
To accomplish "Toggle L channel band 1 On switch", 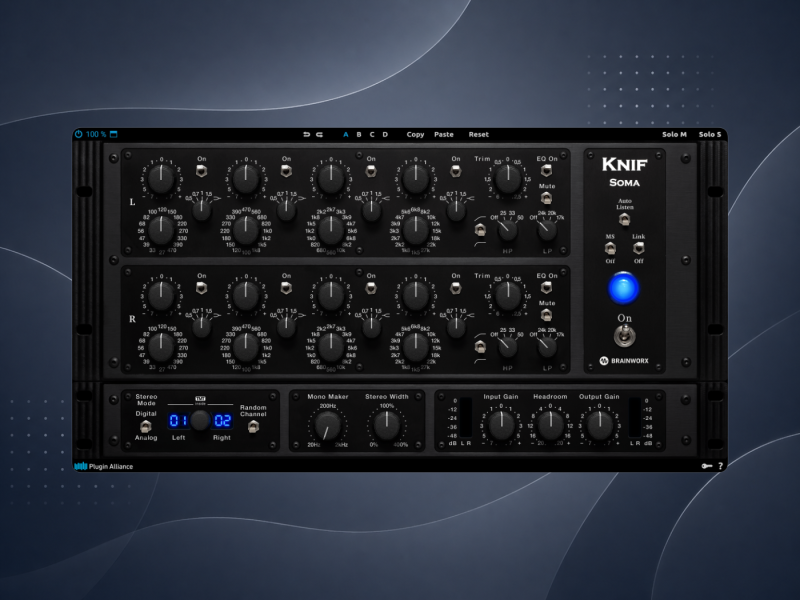I will 202,171.
